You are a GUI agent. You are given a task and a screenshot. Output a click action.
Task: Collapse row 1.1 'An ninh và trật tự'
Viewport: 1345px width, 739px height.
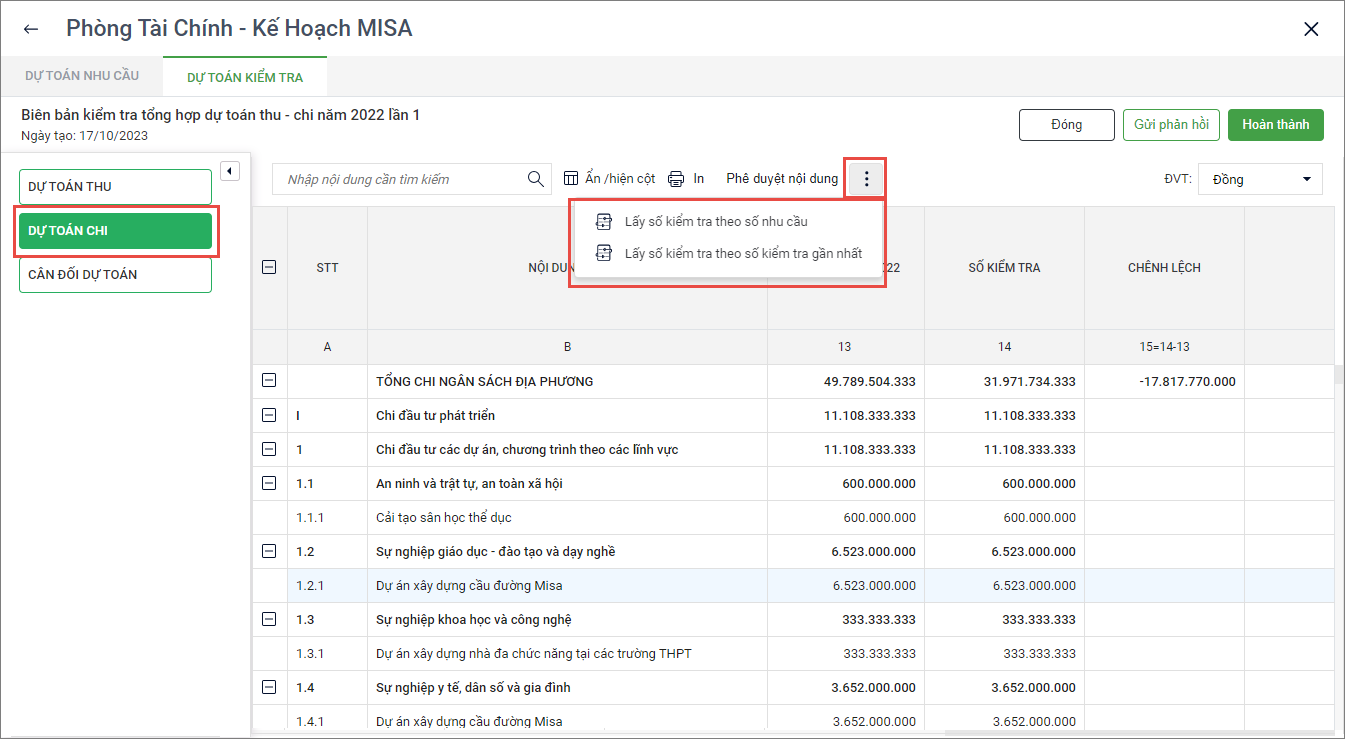[x=269, y=483]
